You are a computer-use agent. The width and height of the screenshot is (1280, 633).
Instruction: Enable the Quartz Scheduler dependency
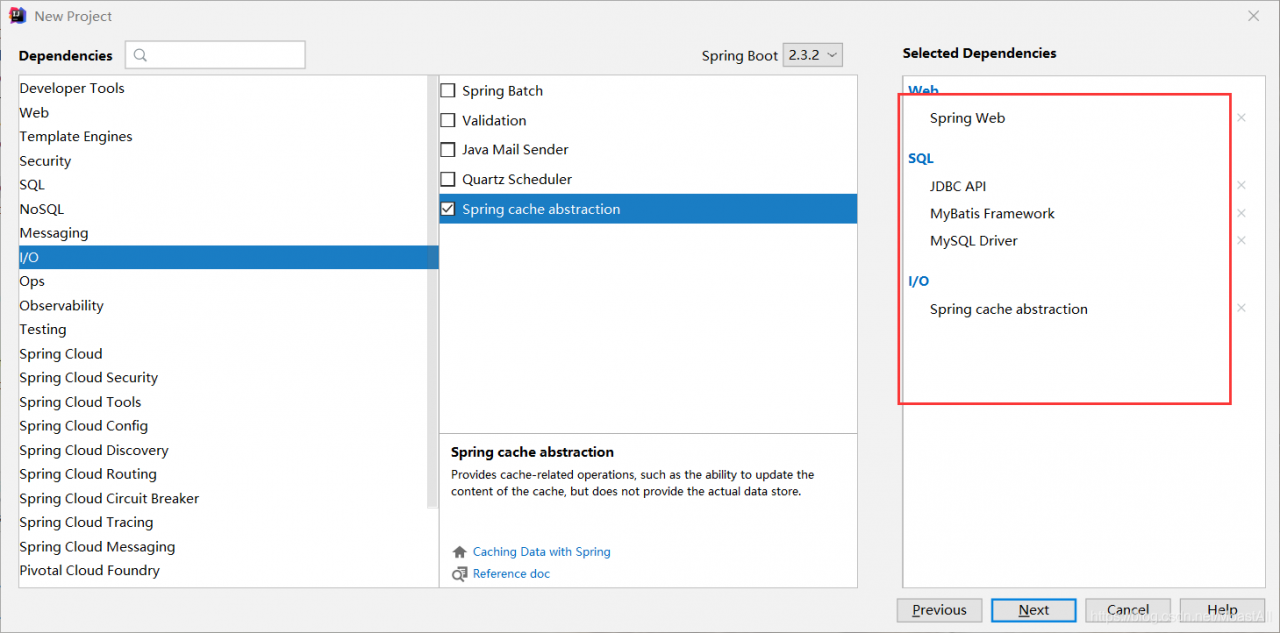point(448,180)
